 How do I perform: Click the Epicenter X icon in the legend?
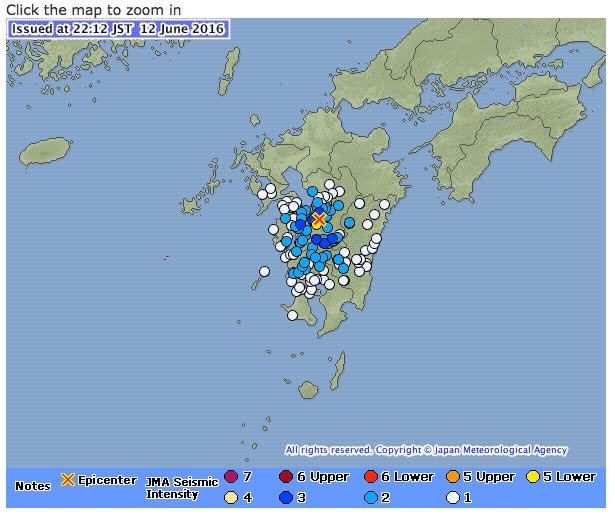point(68,479)
